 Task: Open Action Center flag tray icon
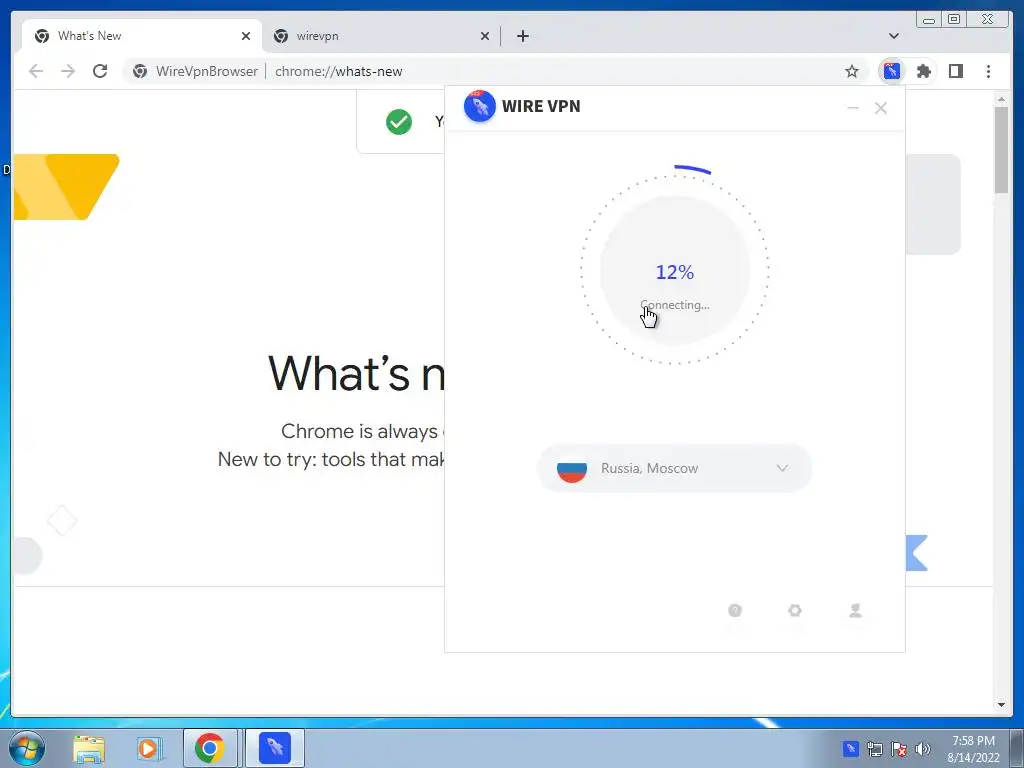(x=899, y=749)
